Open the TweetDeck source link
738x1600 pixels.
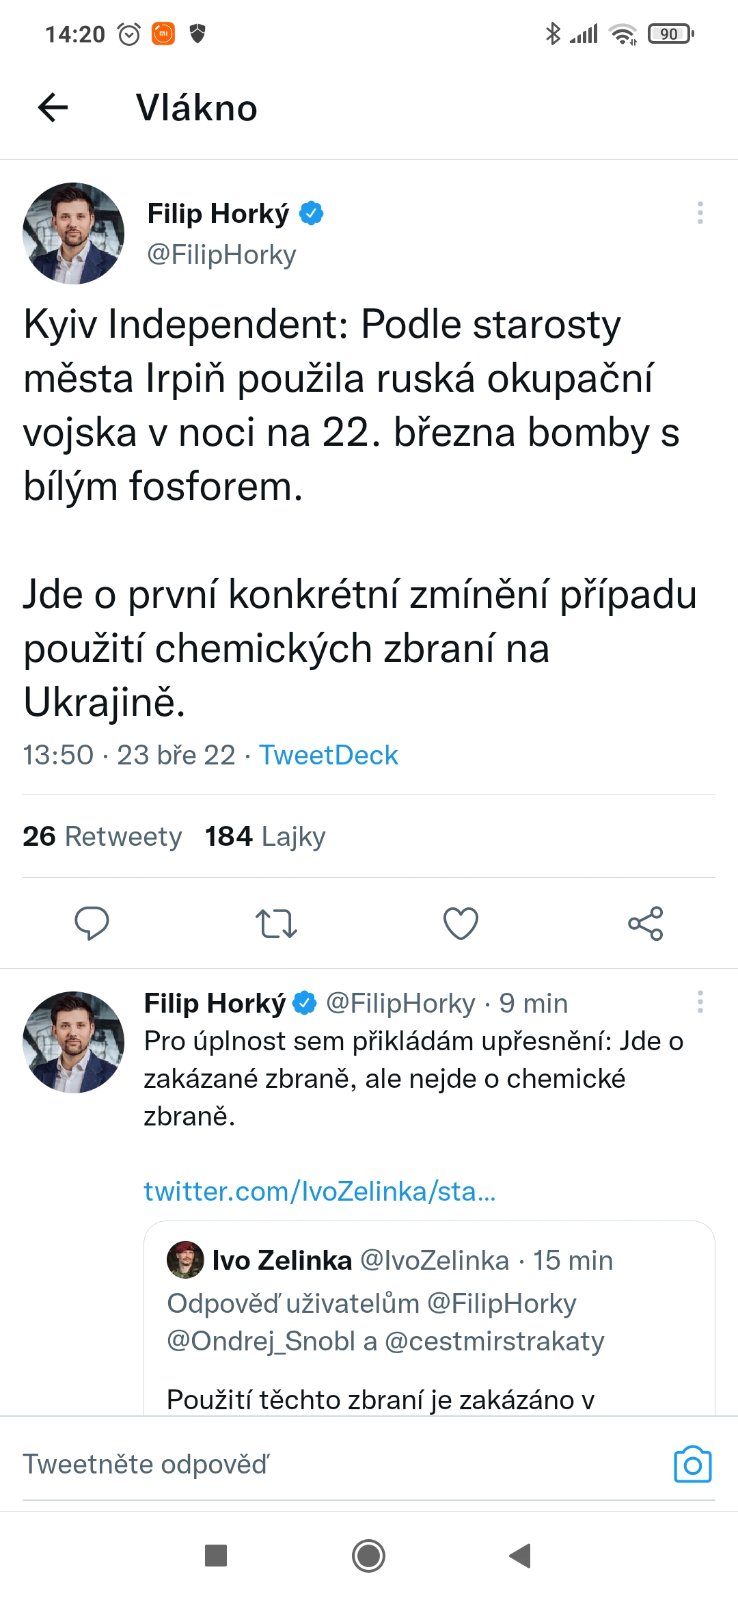(x=328, y=755)
